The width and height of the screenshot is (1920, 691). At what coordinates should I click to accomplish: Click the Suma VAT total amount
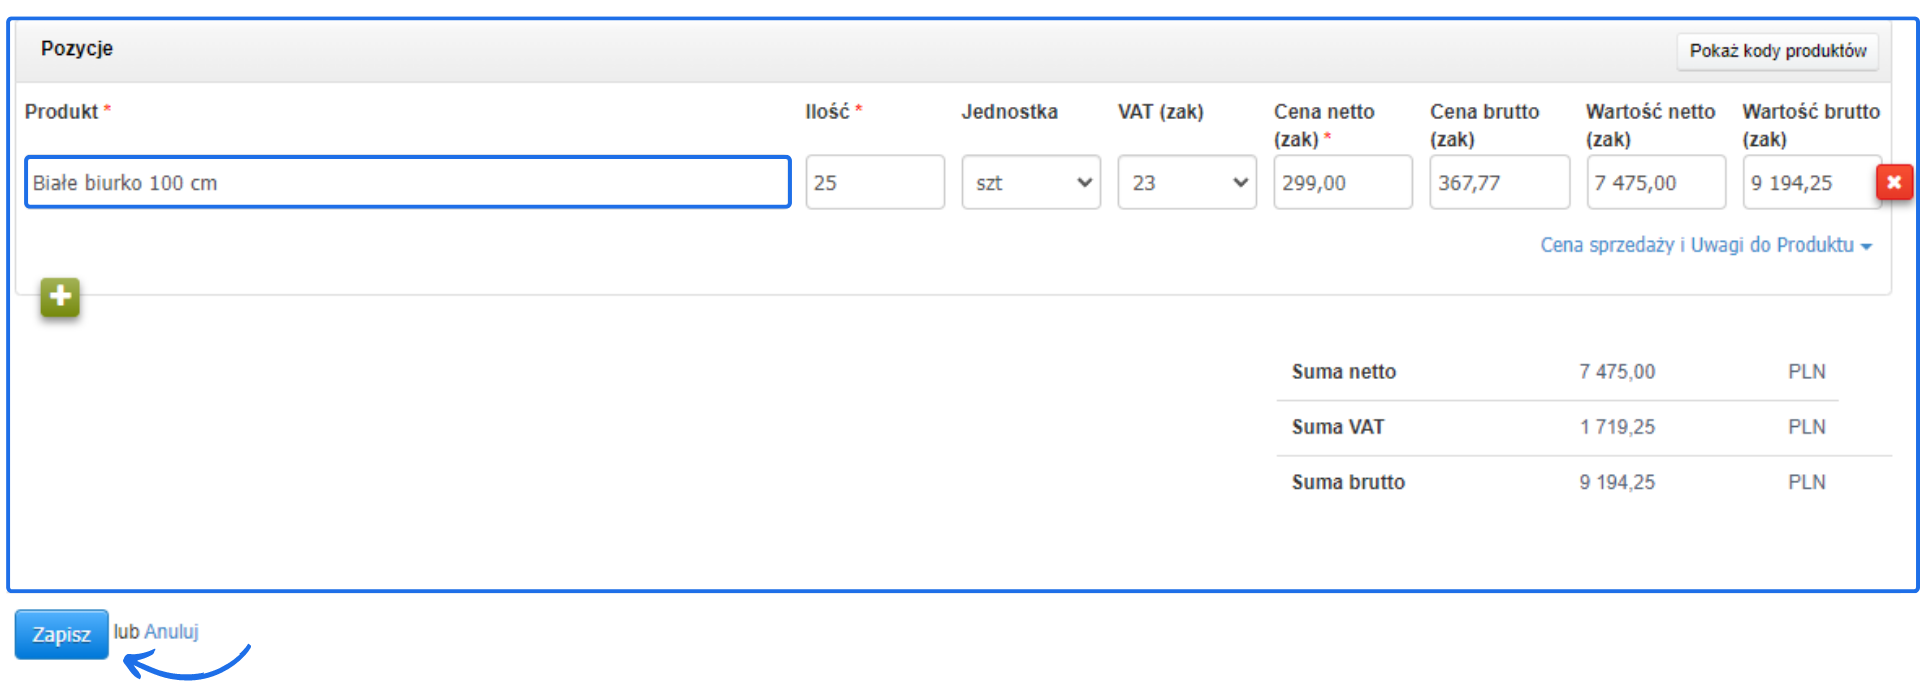1617,427
